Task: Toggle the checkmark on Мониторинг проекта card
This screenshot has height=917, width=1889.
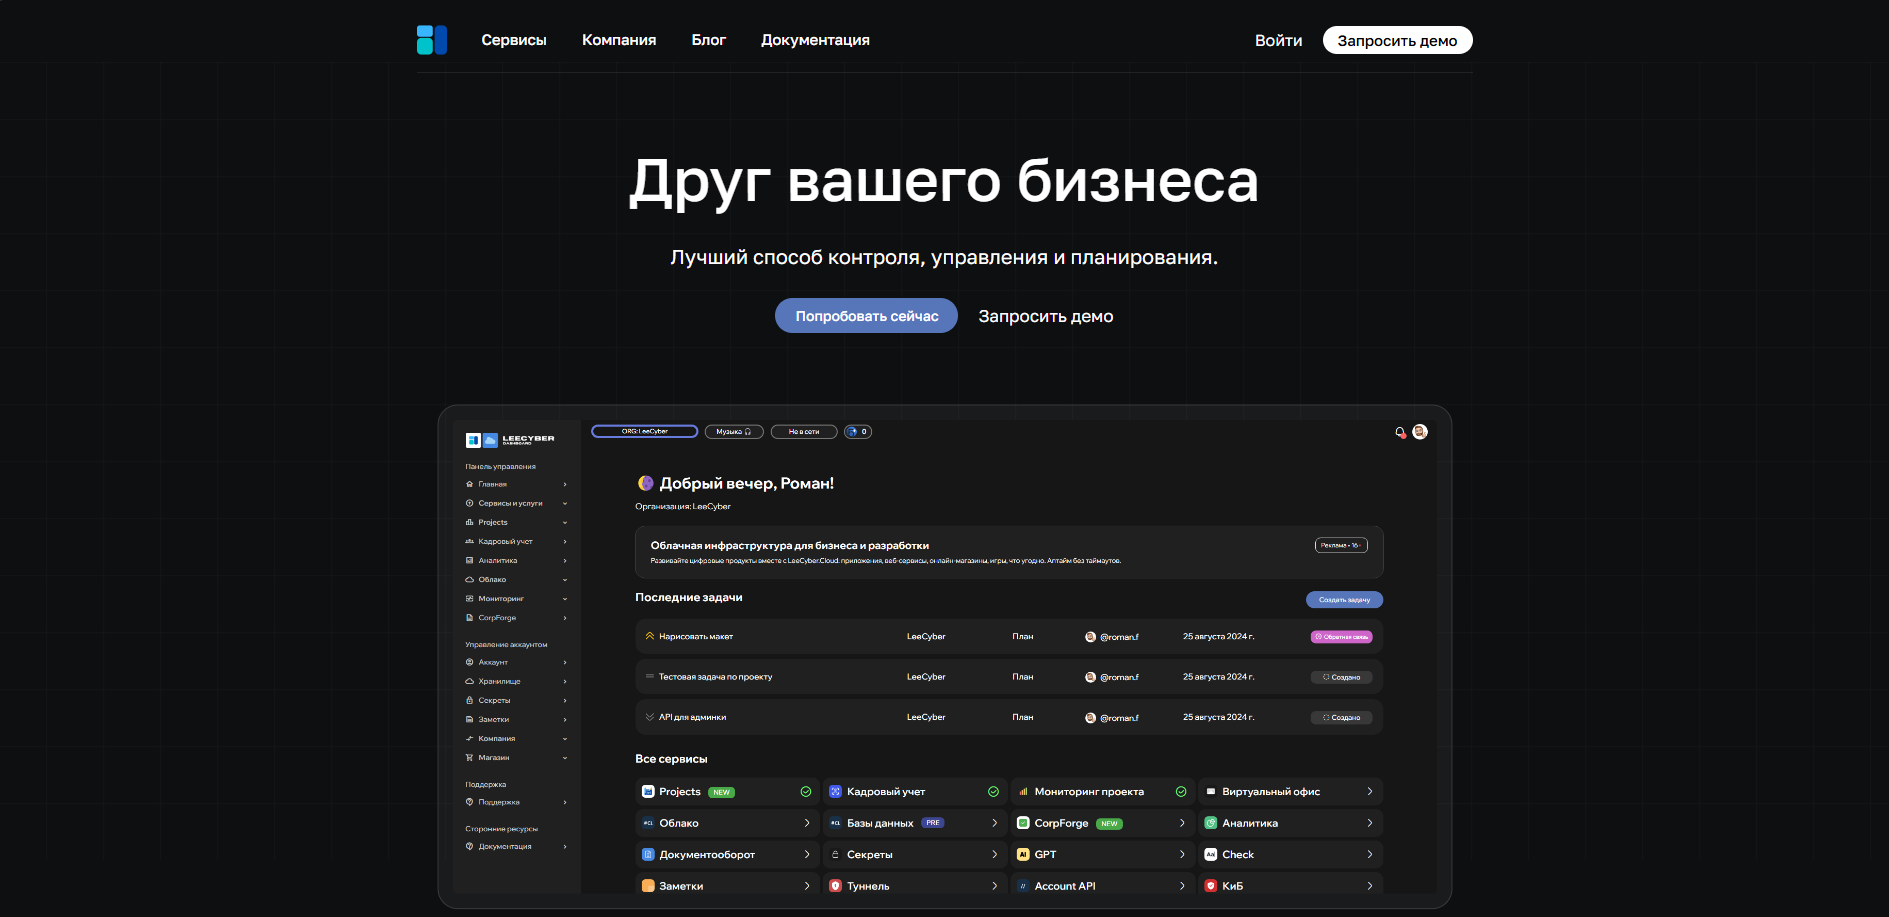Action: (x=1181, y=792)
